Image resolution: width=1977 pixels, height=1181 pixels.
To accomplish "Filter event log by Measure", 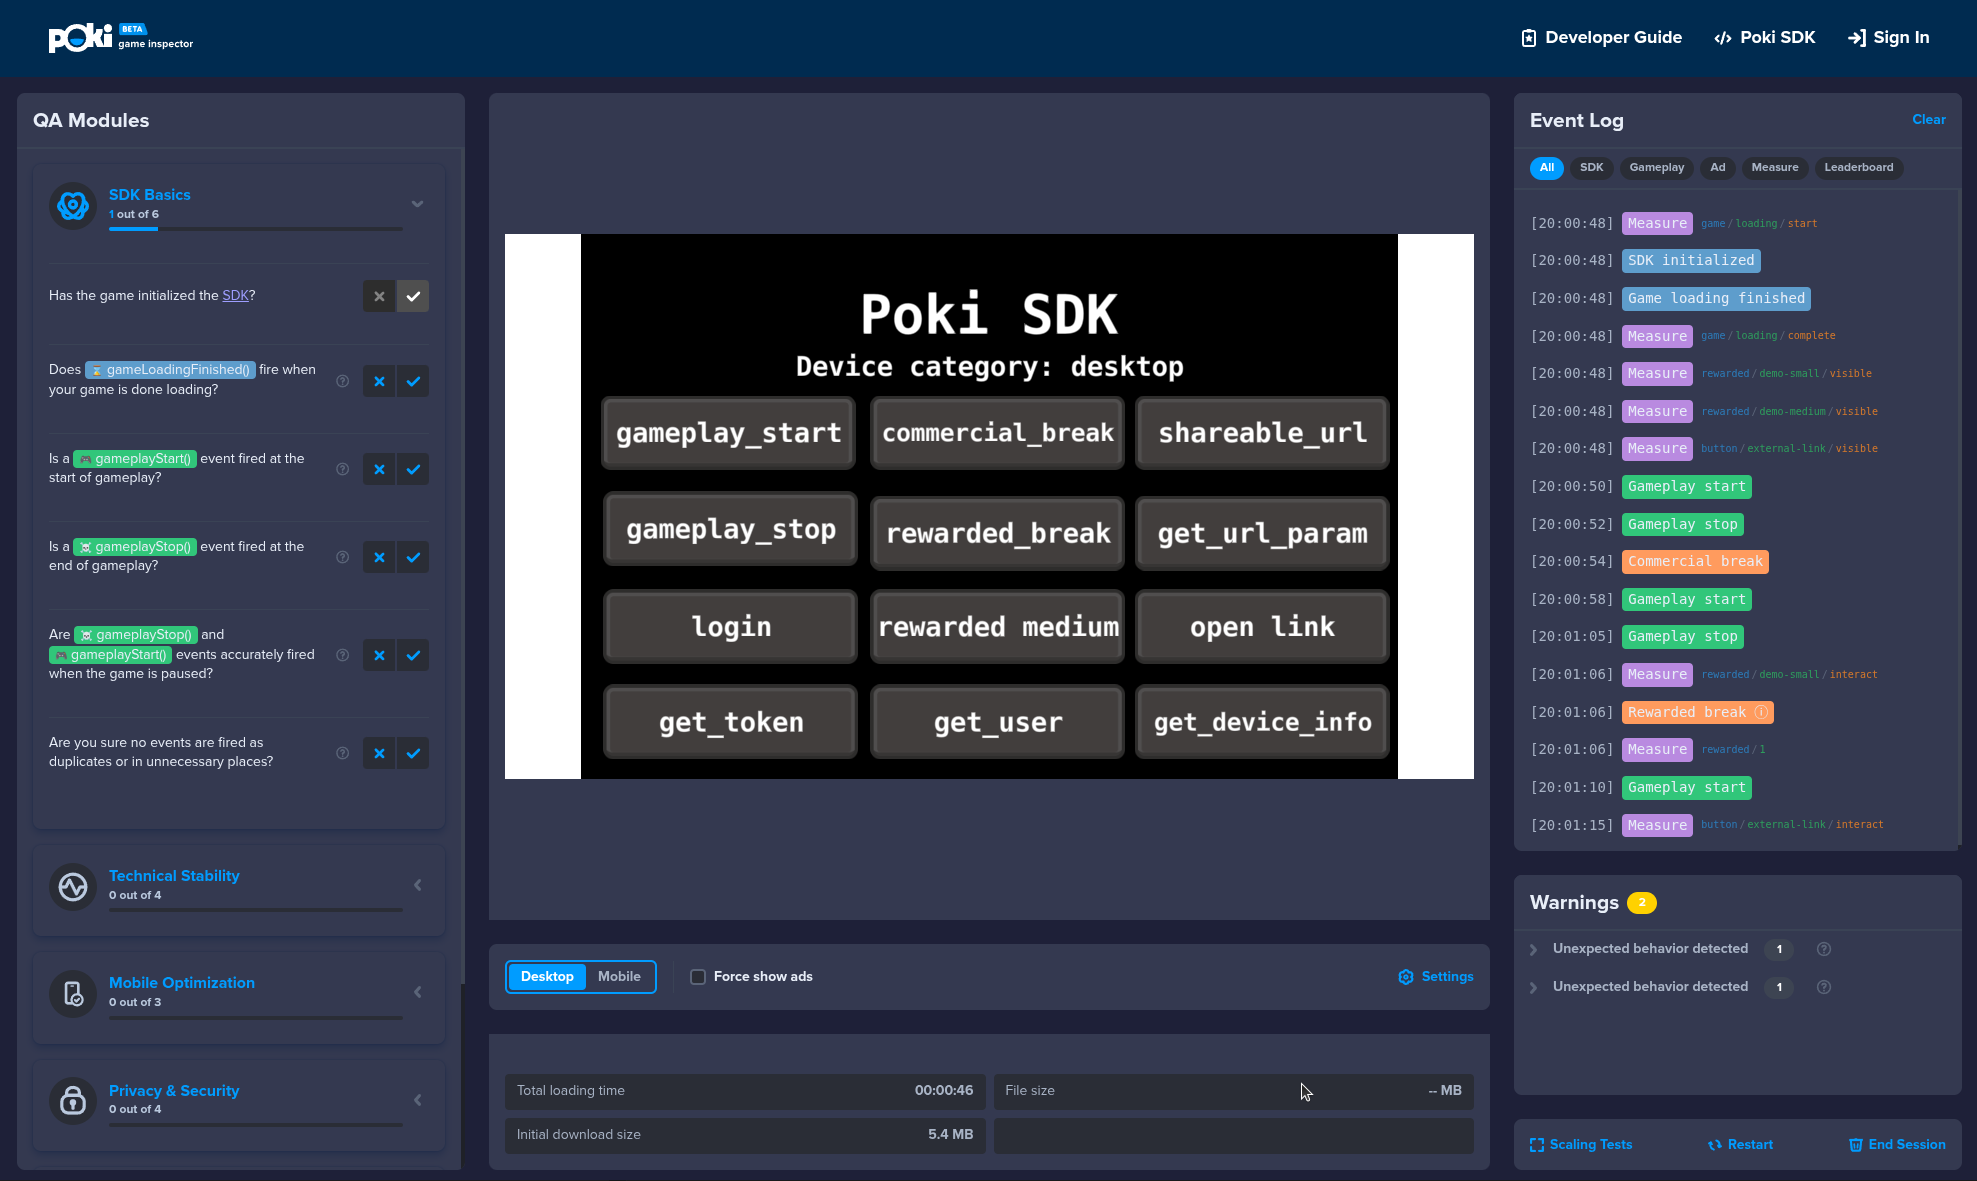I will tap(1775, 168).
